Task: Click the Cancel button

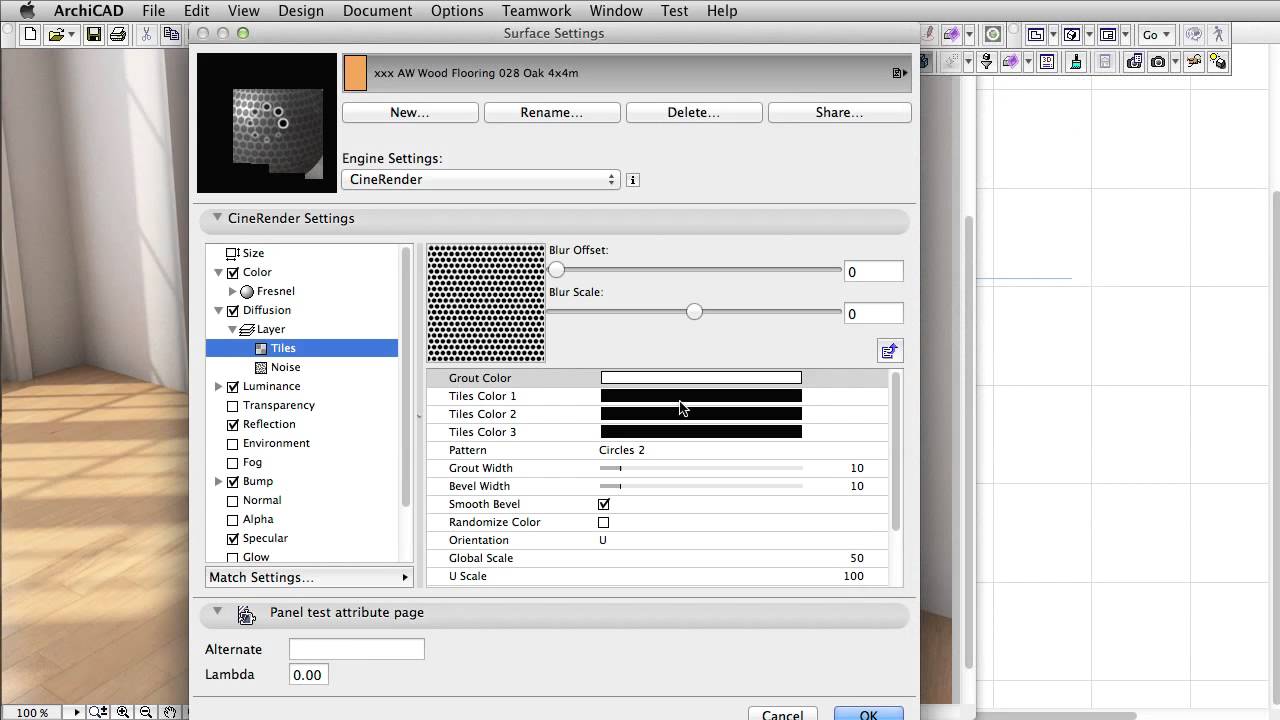Action: 783,713
